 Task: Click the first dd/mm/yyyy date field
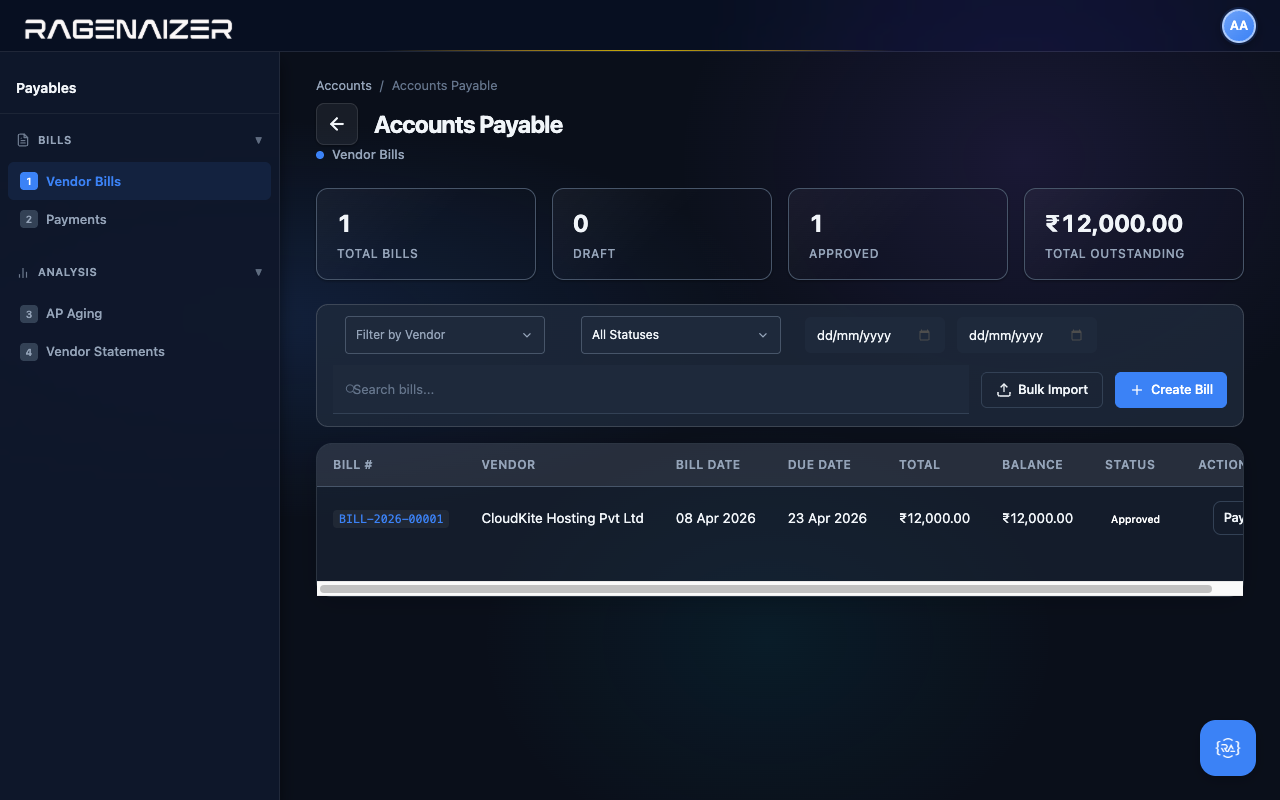click(875, 335)
